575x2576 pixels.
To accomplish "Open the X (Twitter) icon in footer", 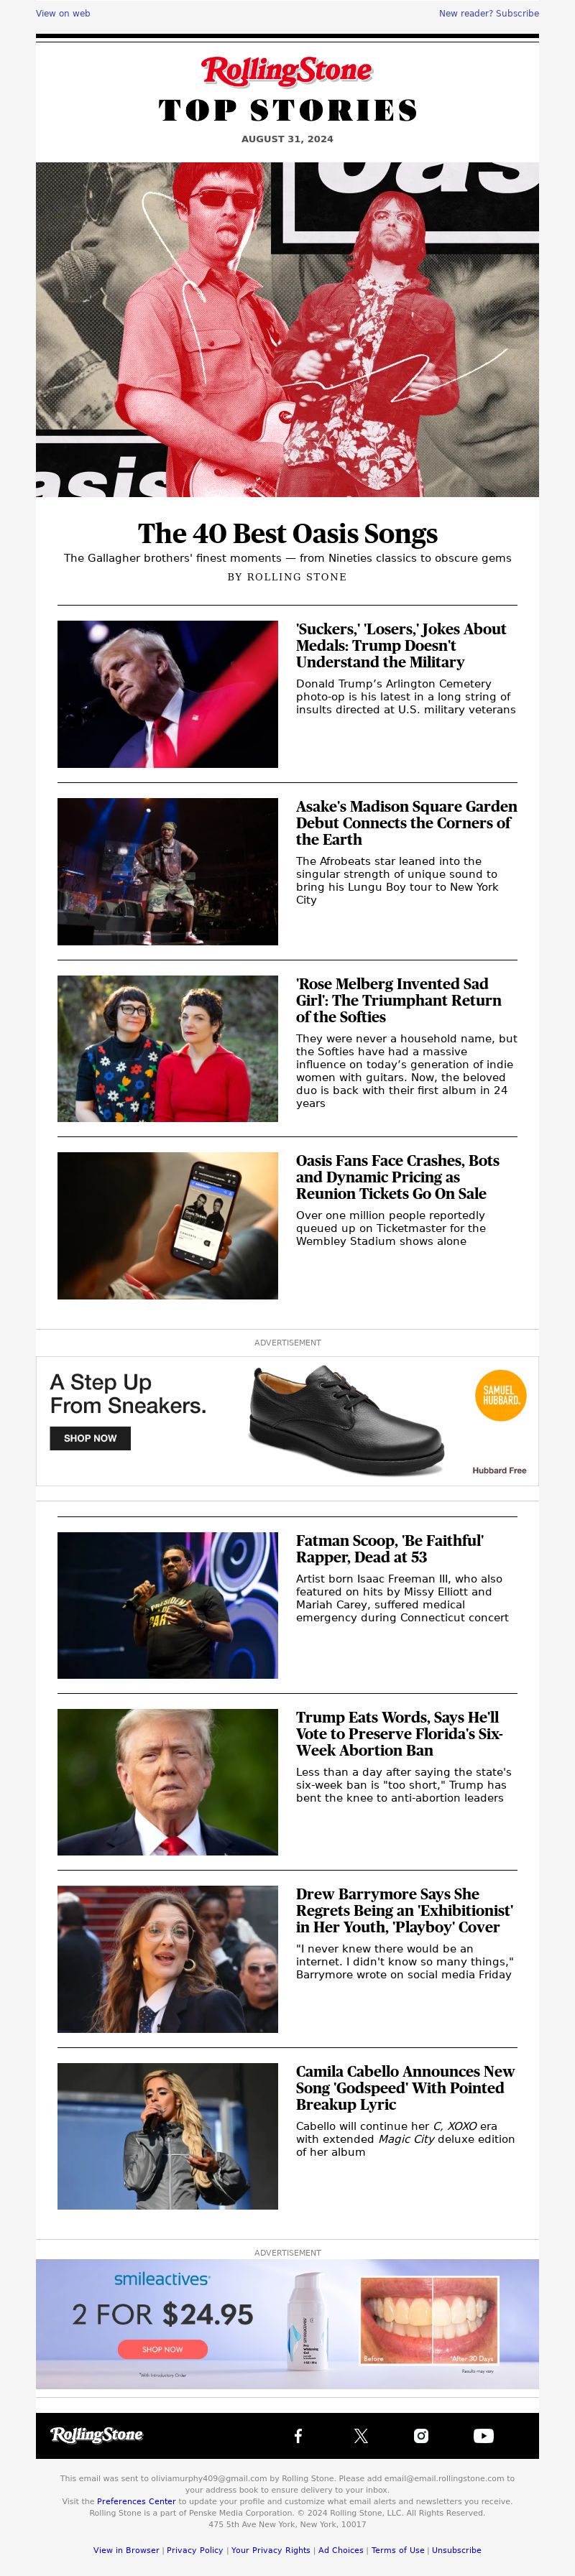I will [361, 2435].
